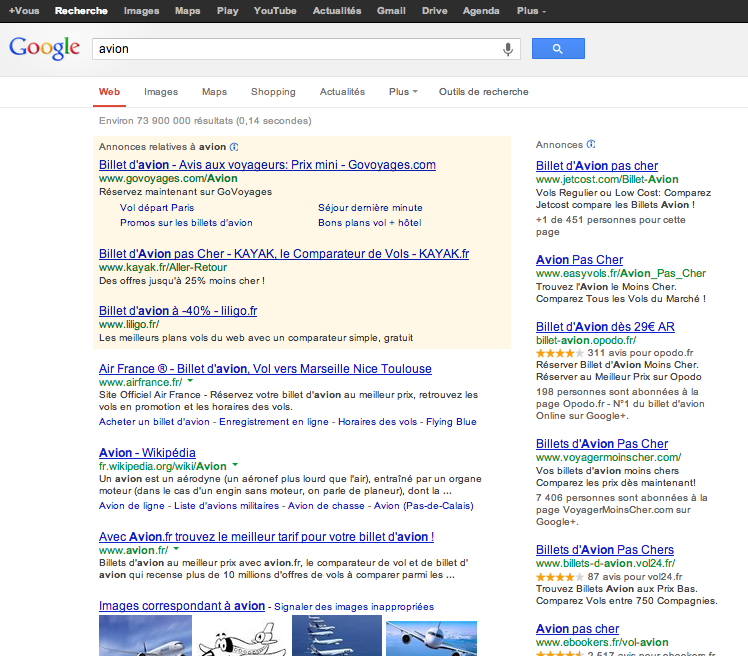Image resolution: width=748 pixels, height=656 pixels.
Task: Open vol24 'Billets d'Avion Pas Chers' ad
Action: pyautogui.click(x=604, y=550)
